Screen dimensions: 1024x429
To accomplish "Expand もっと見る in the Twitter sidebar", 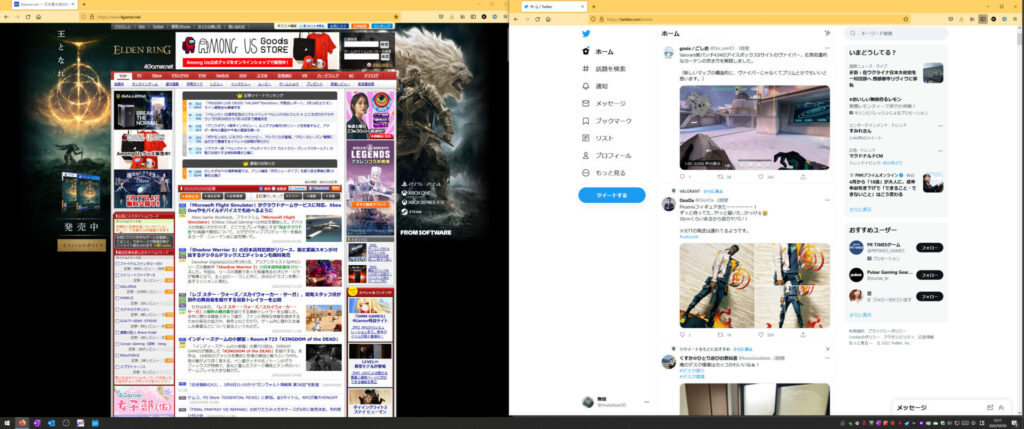I will pyautogui.click(x=603, y=173).
